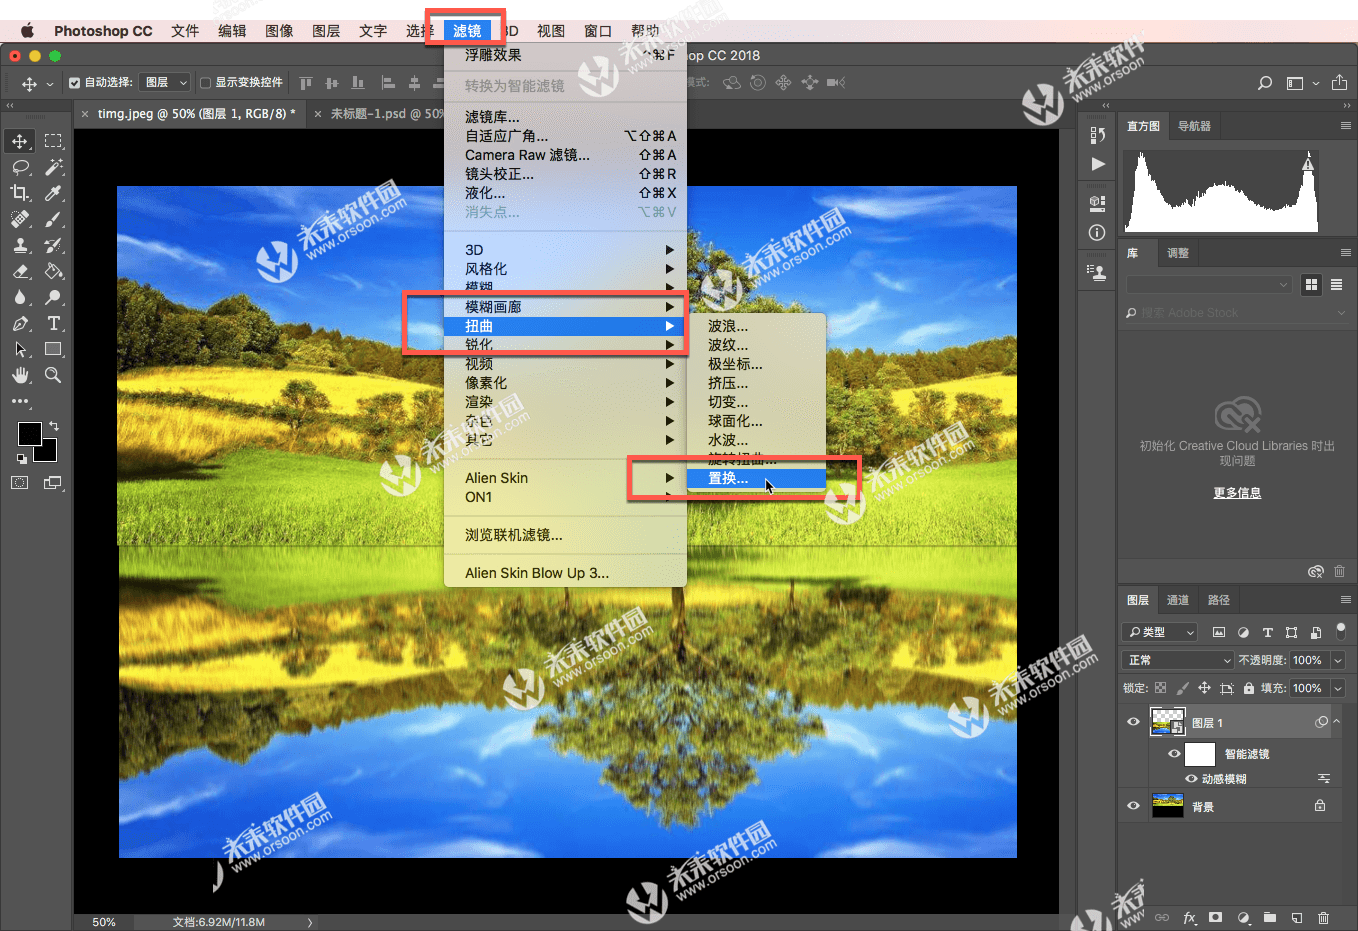The height and width of the screenshot is (931, 1358).
Task: Click the search magnifier in the options bar
Action: coord(1265,83)
